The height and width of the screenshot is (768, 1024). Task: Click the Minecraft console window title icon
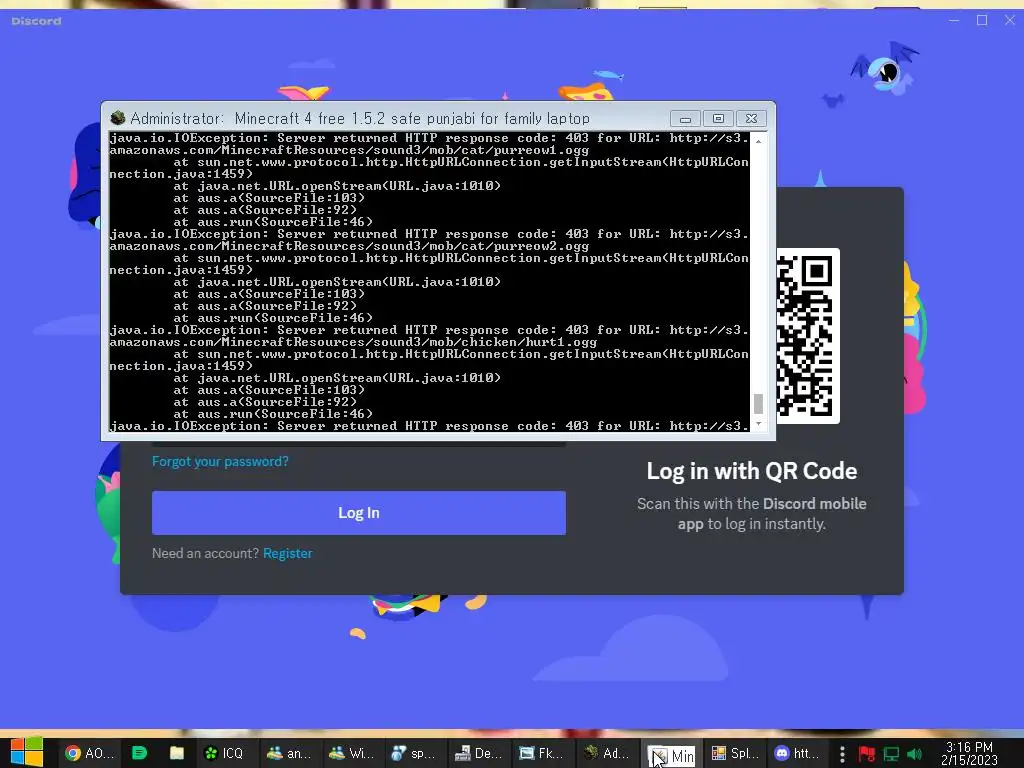[x=118, y=118]
